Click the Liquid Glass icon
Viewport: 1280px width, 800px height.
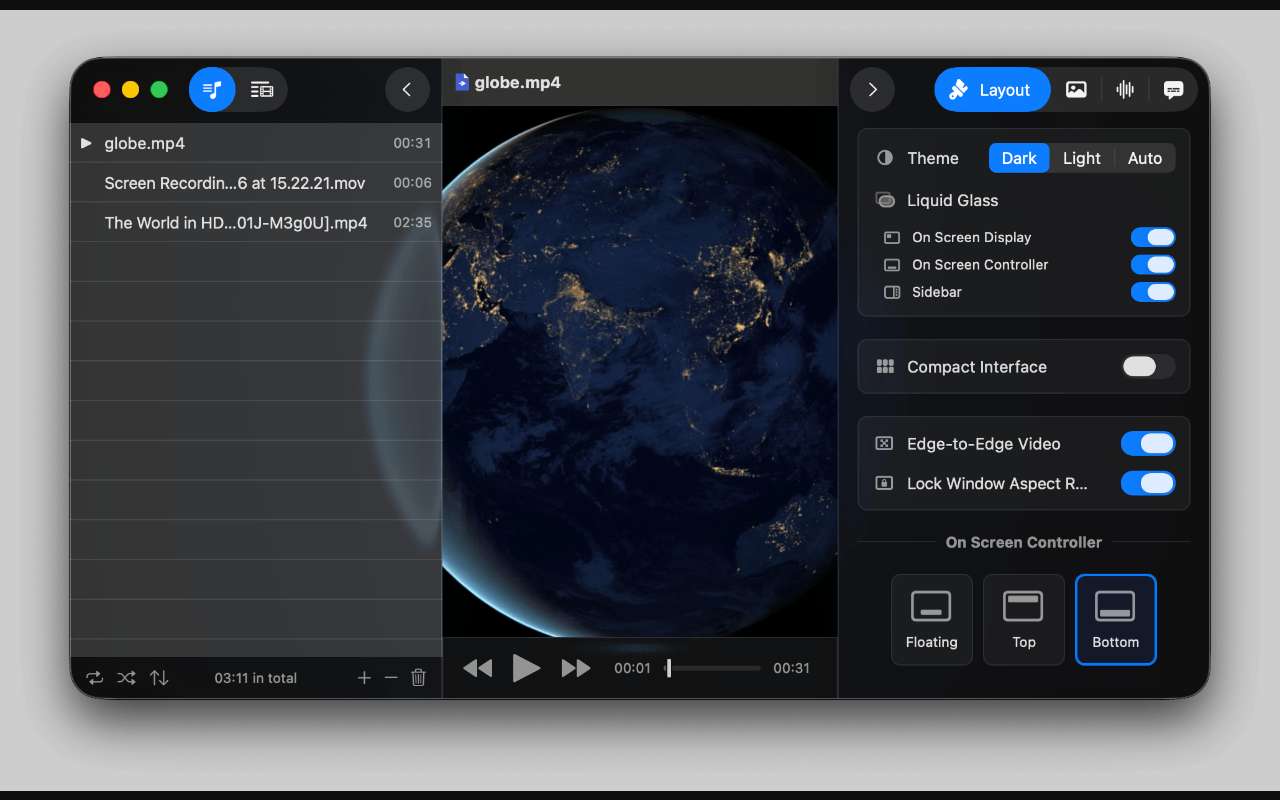pyautogui.click(x=885, y=200)
